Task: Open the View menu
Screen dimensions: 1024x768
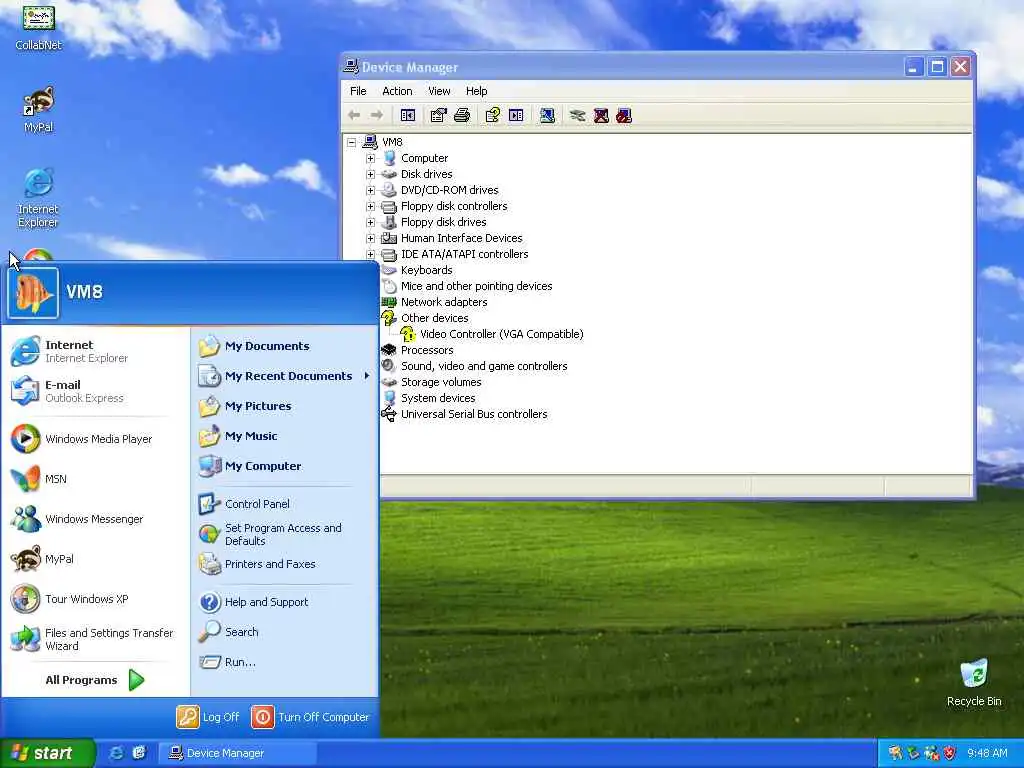Action: [439, 91]
